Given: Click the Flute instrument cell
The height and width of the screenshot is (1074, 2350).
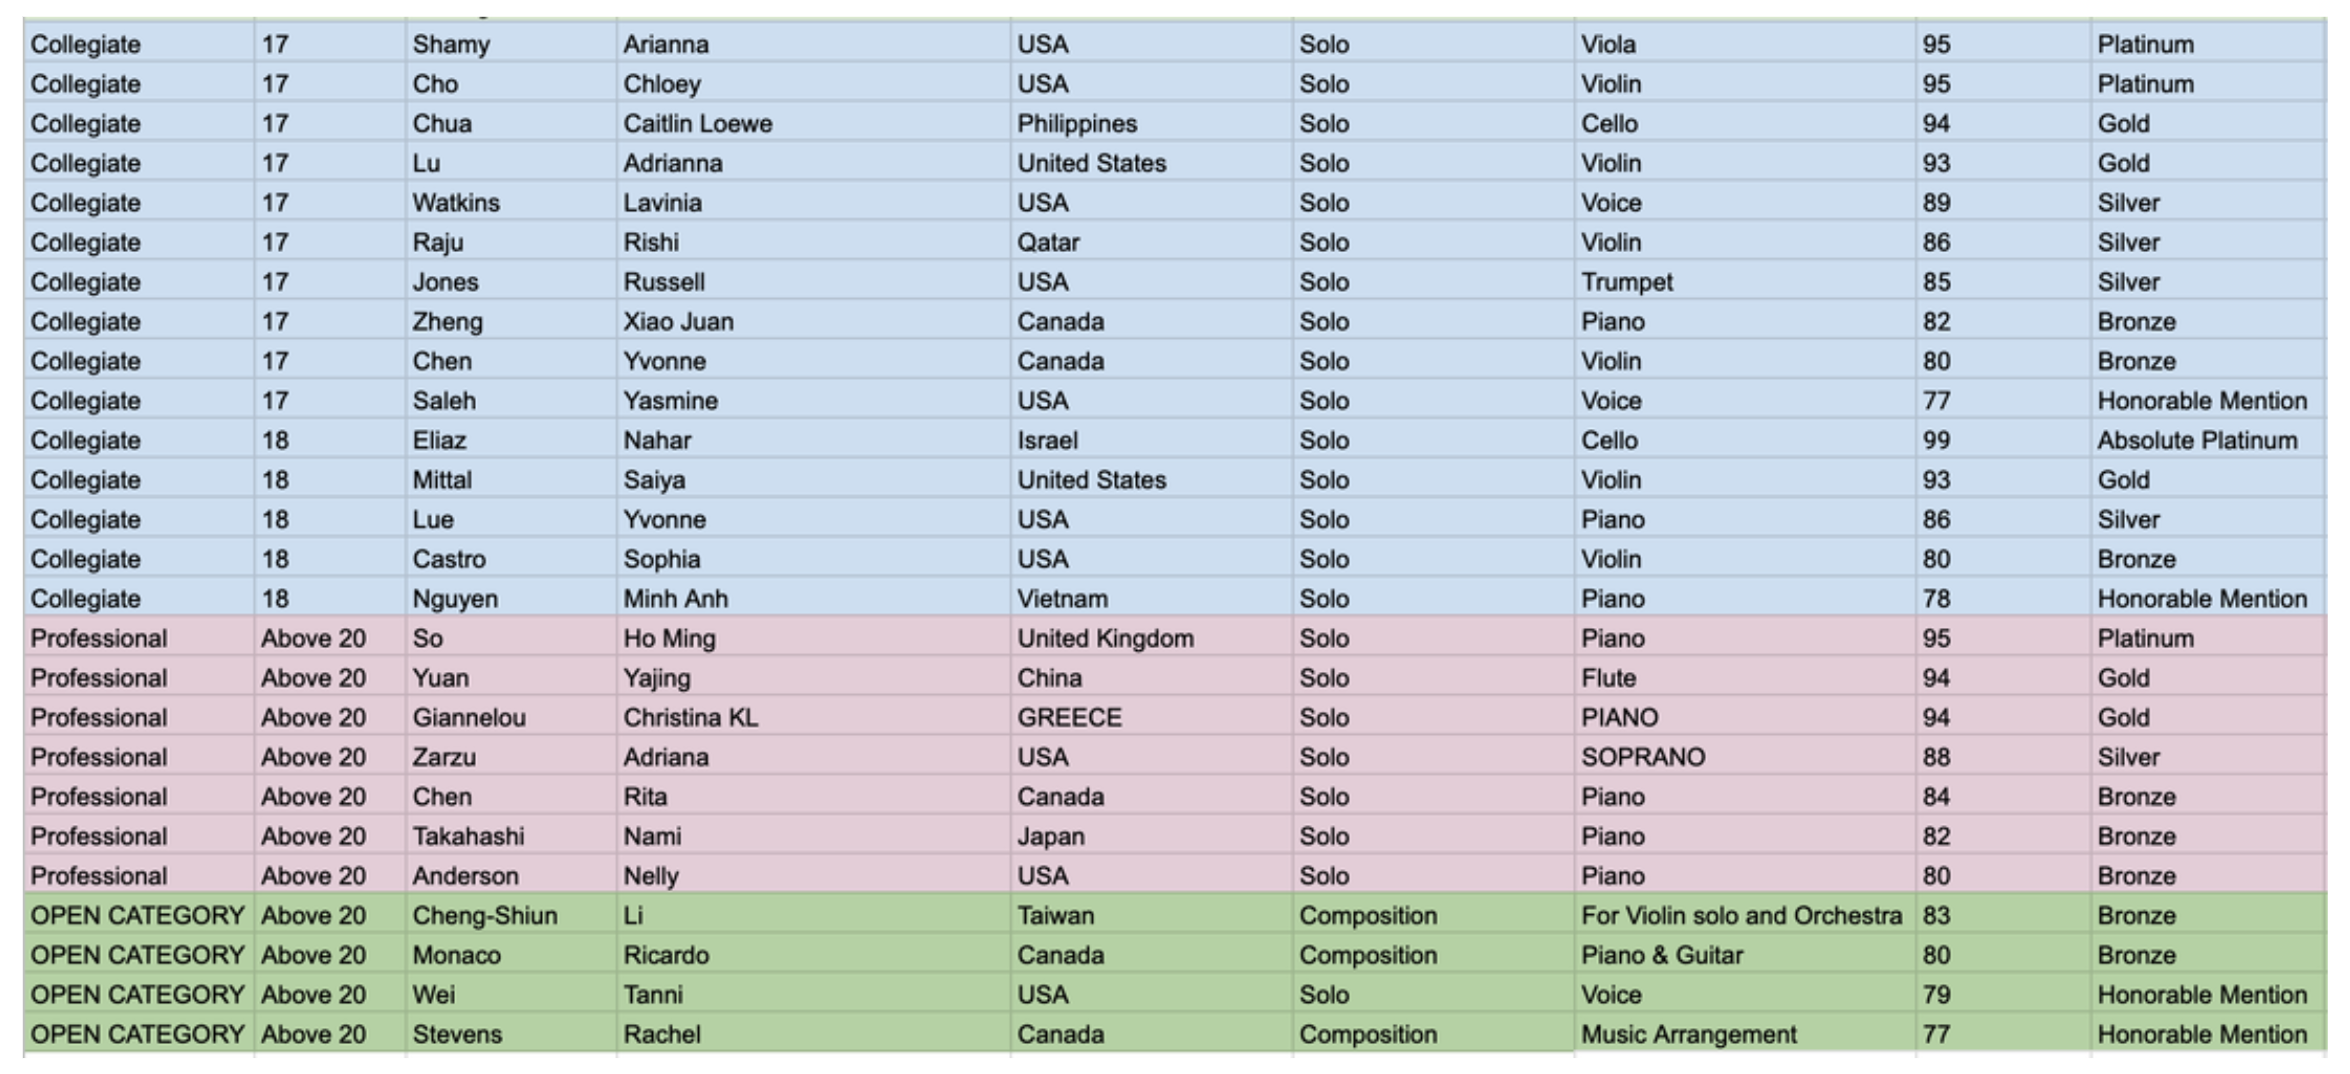Looking at the screenshot, I should (1608, 678).
